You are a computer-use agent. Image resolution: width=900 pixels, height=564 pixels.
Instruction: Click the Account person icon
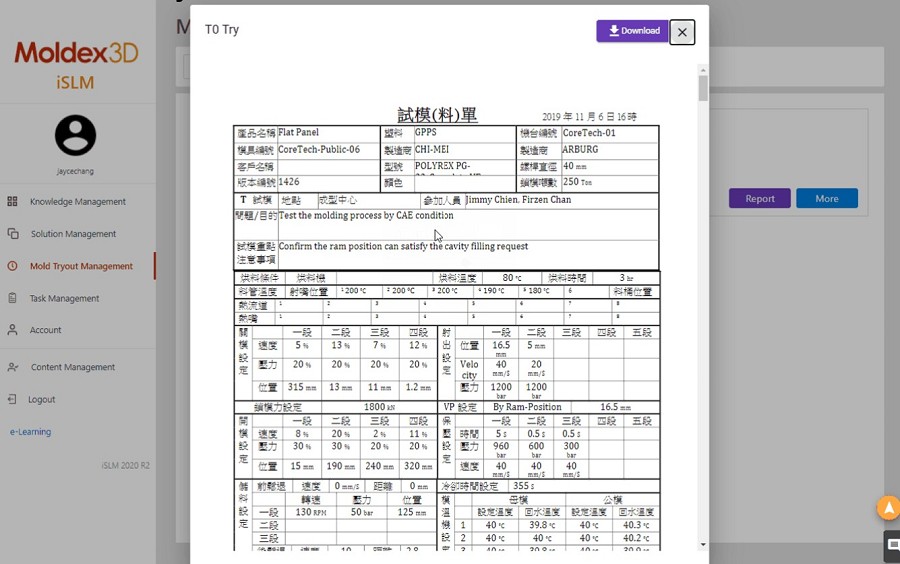[x=12, y=330]
